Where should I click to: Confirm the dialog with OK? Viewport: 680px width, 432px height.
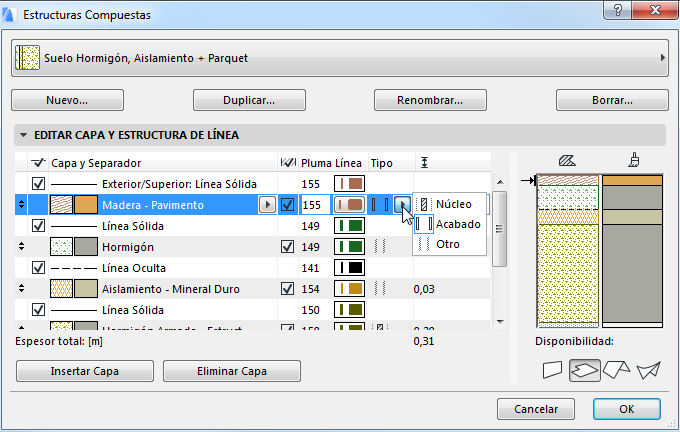click(627, 409)
